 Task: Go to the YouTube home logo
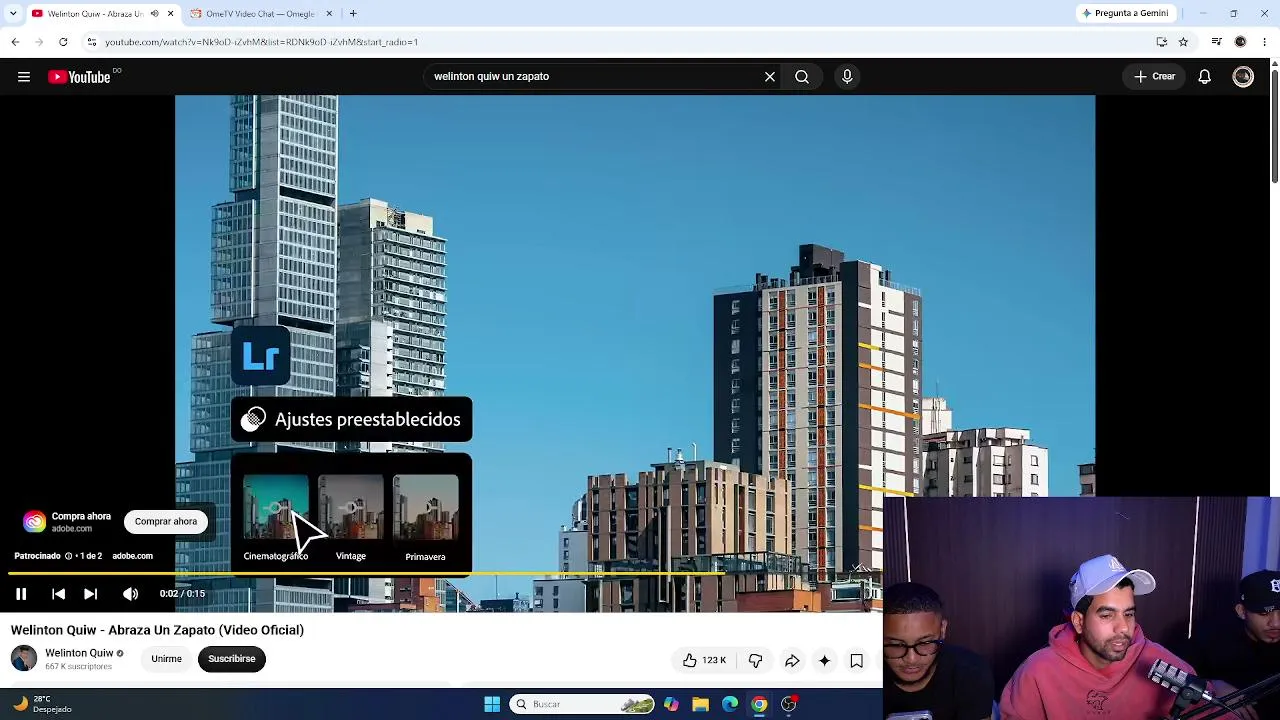[x=80, y=77]
